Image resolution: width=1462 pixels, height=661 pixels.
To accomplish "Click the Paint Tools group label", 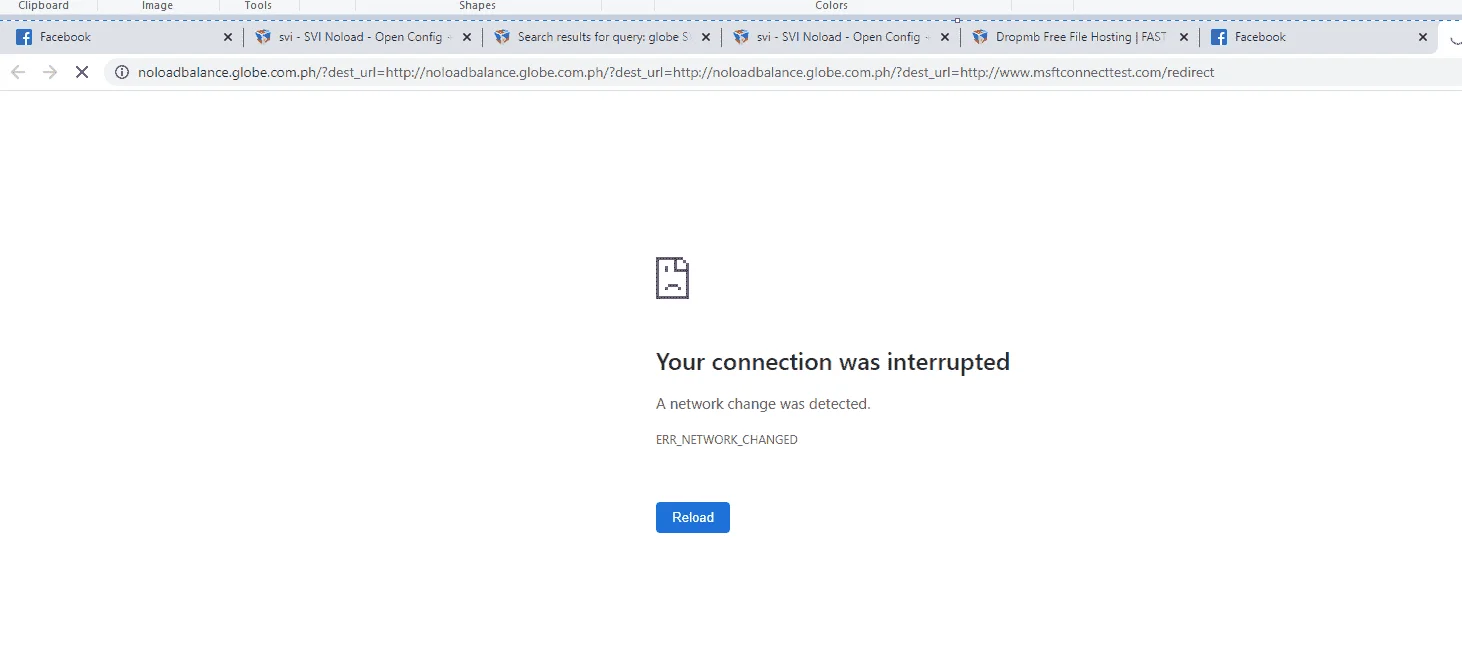I will (x=258, y=6).
